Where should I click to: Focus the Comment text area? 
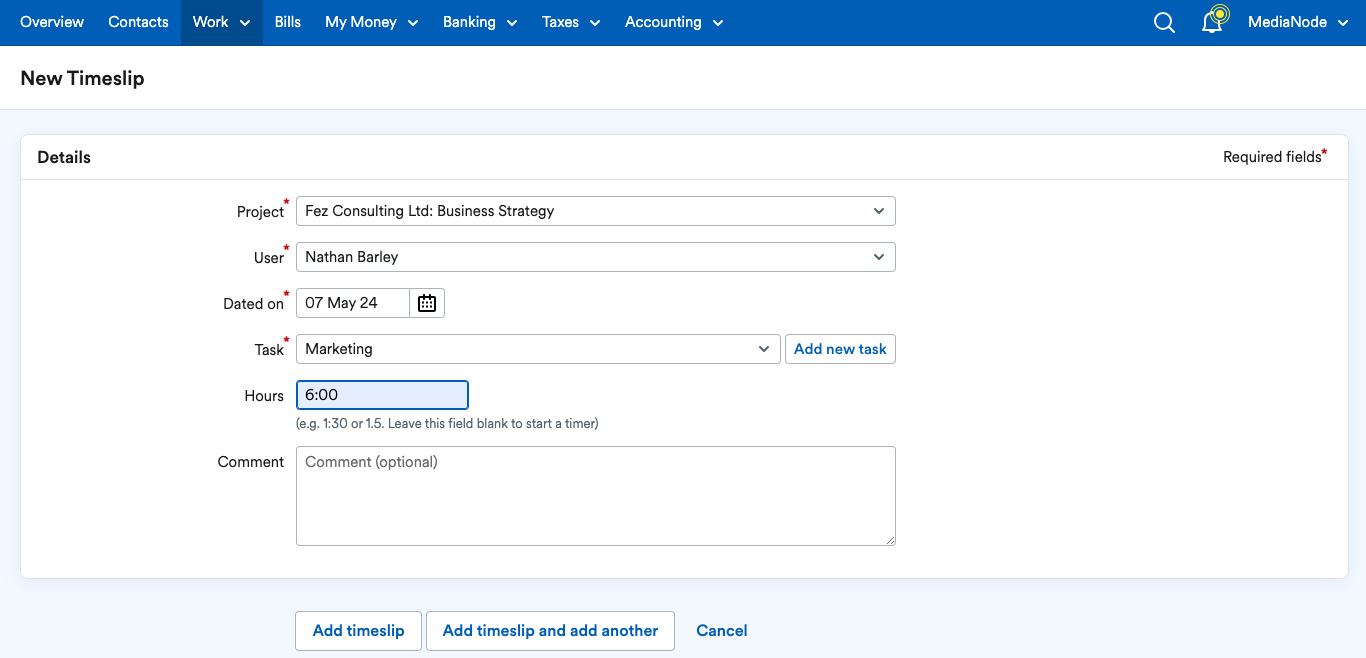596,496
